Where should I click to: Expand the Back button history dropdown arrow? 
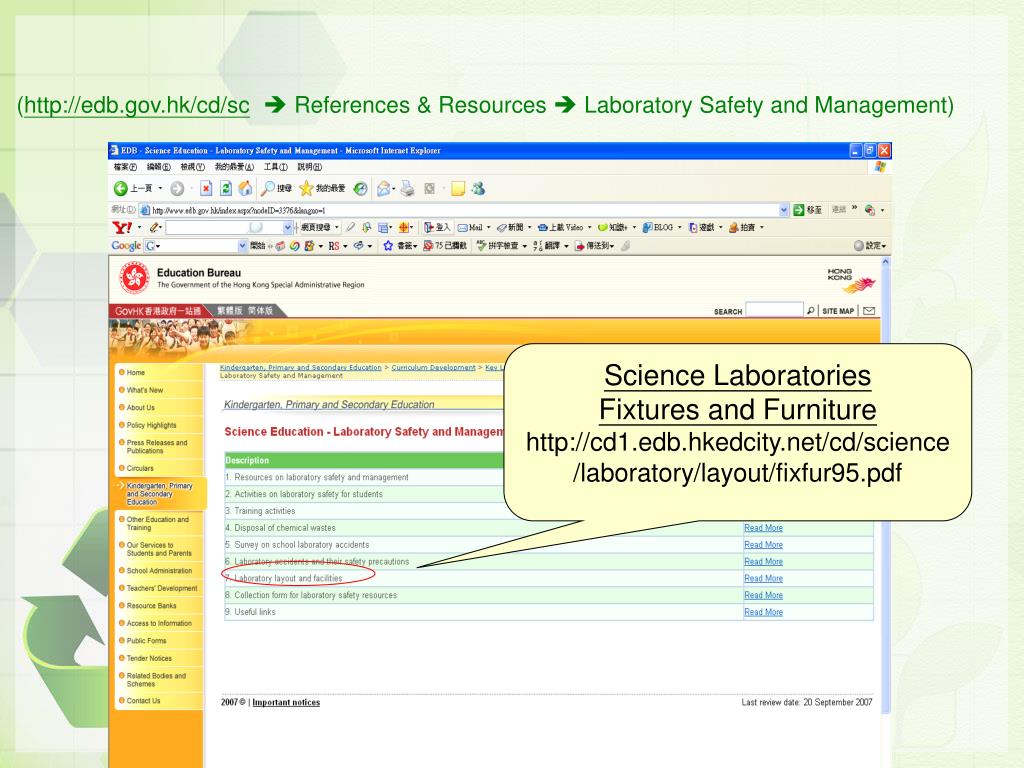161,189
